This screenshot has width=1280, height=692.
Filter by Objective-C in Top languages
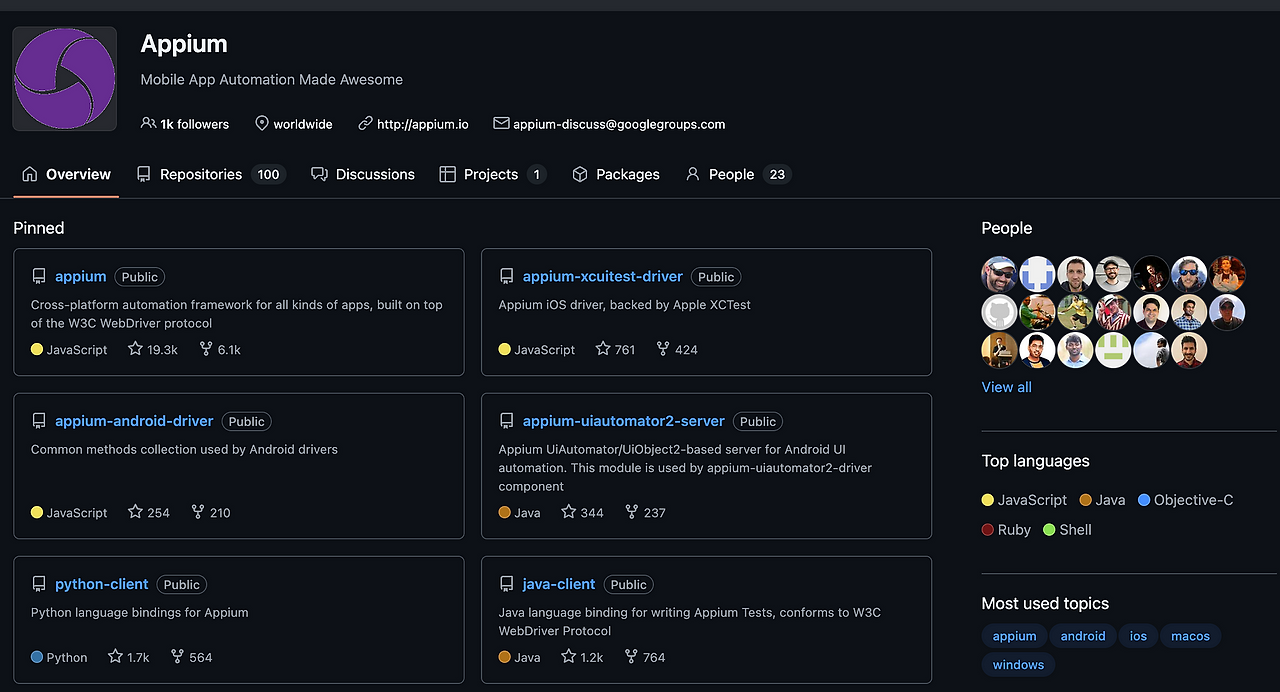[1186, 500]
